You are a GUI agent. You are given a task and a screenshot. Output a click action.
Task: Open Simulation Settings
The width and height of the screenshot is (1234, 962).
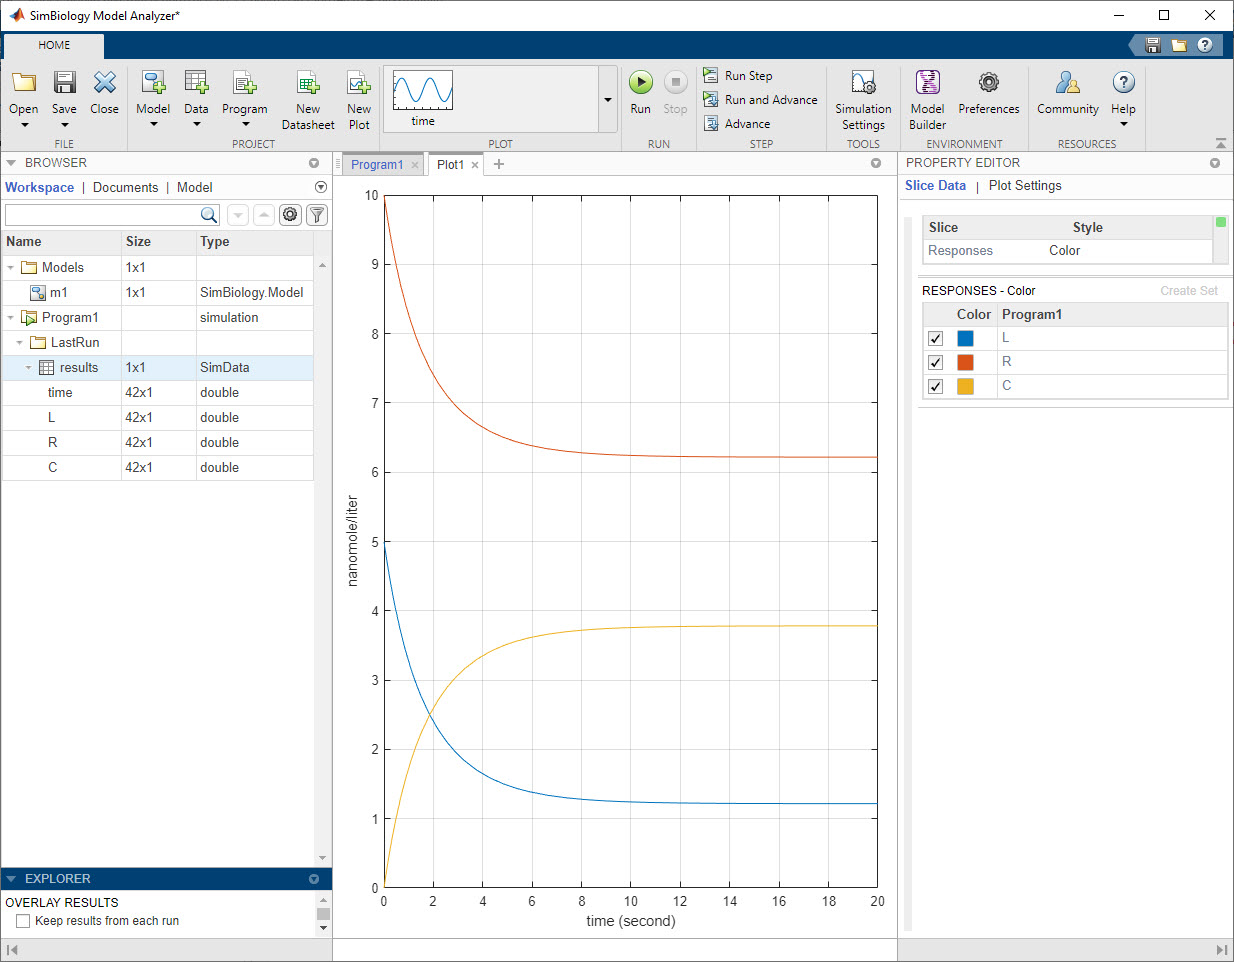click(862, 83)
